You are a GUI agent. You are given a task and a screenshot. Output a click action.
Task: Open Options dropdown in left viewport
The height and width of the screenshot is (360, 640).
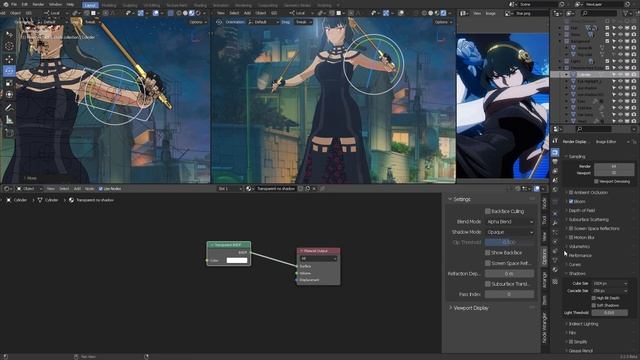click(x=198, y=22)
